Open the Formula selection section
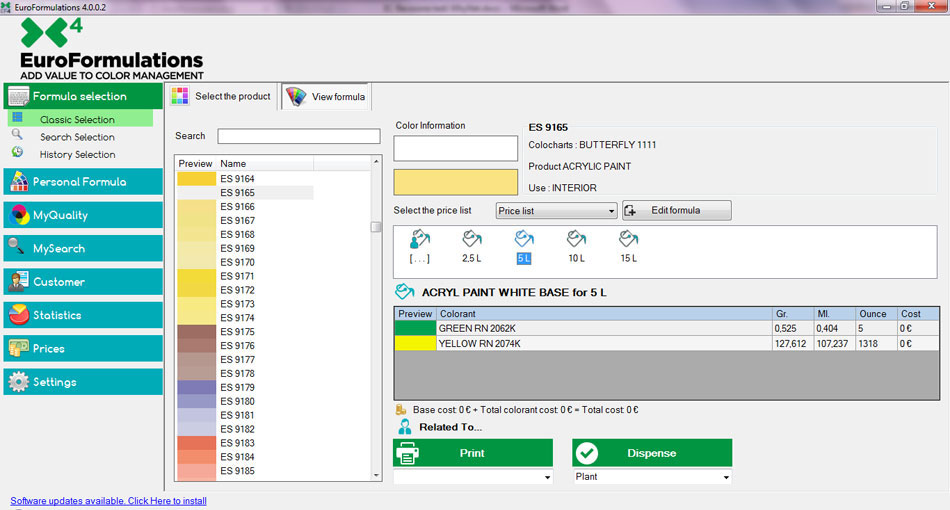The image size is (950, 510). (x=83, y=96)
